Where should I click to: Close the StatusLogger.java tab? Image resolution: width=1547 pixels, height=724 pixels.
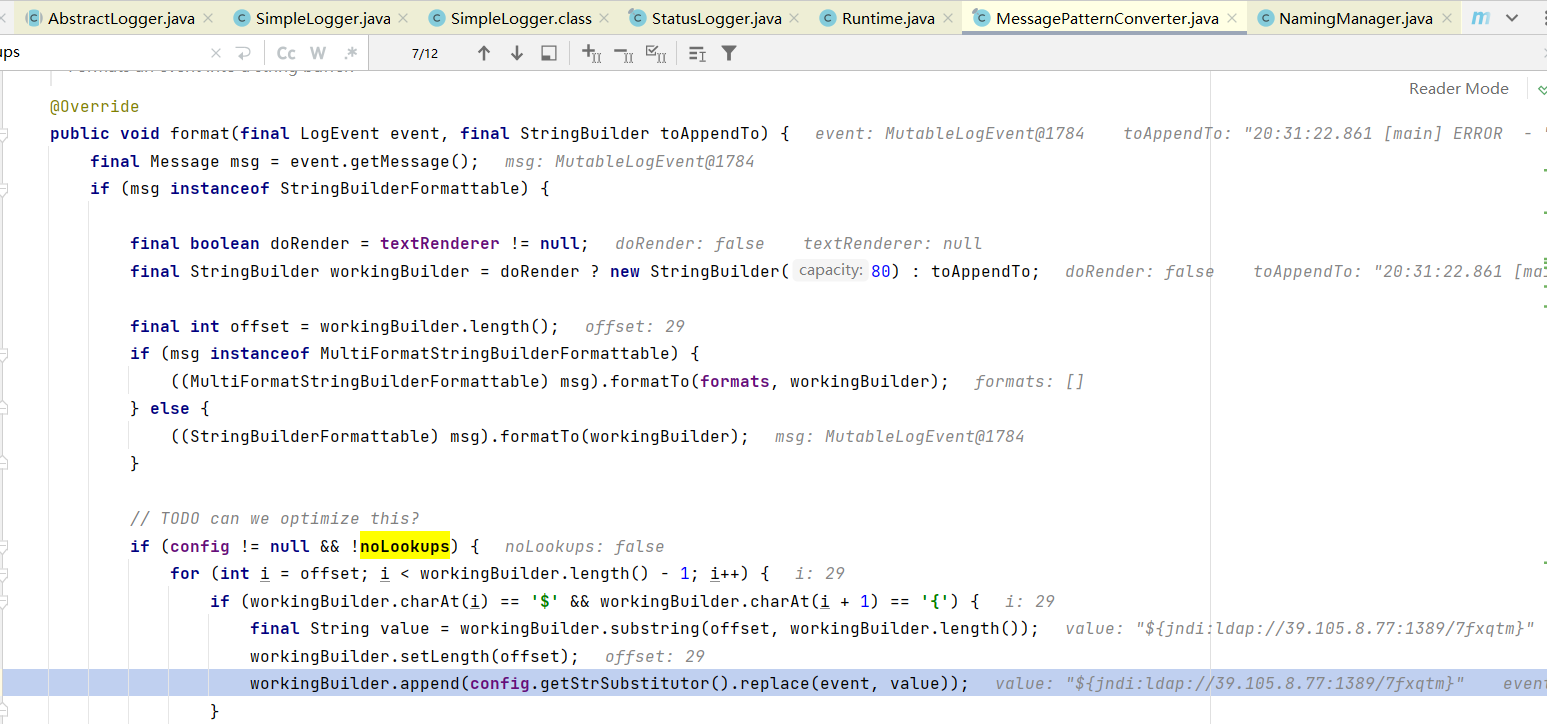(794, 18)
